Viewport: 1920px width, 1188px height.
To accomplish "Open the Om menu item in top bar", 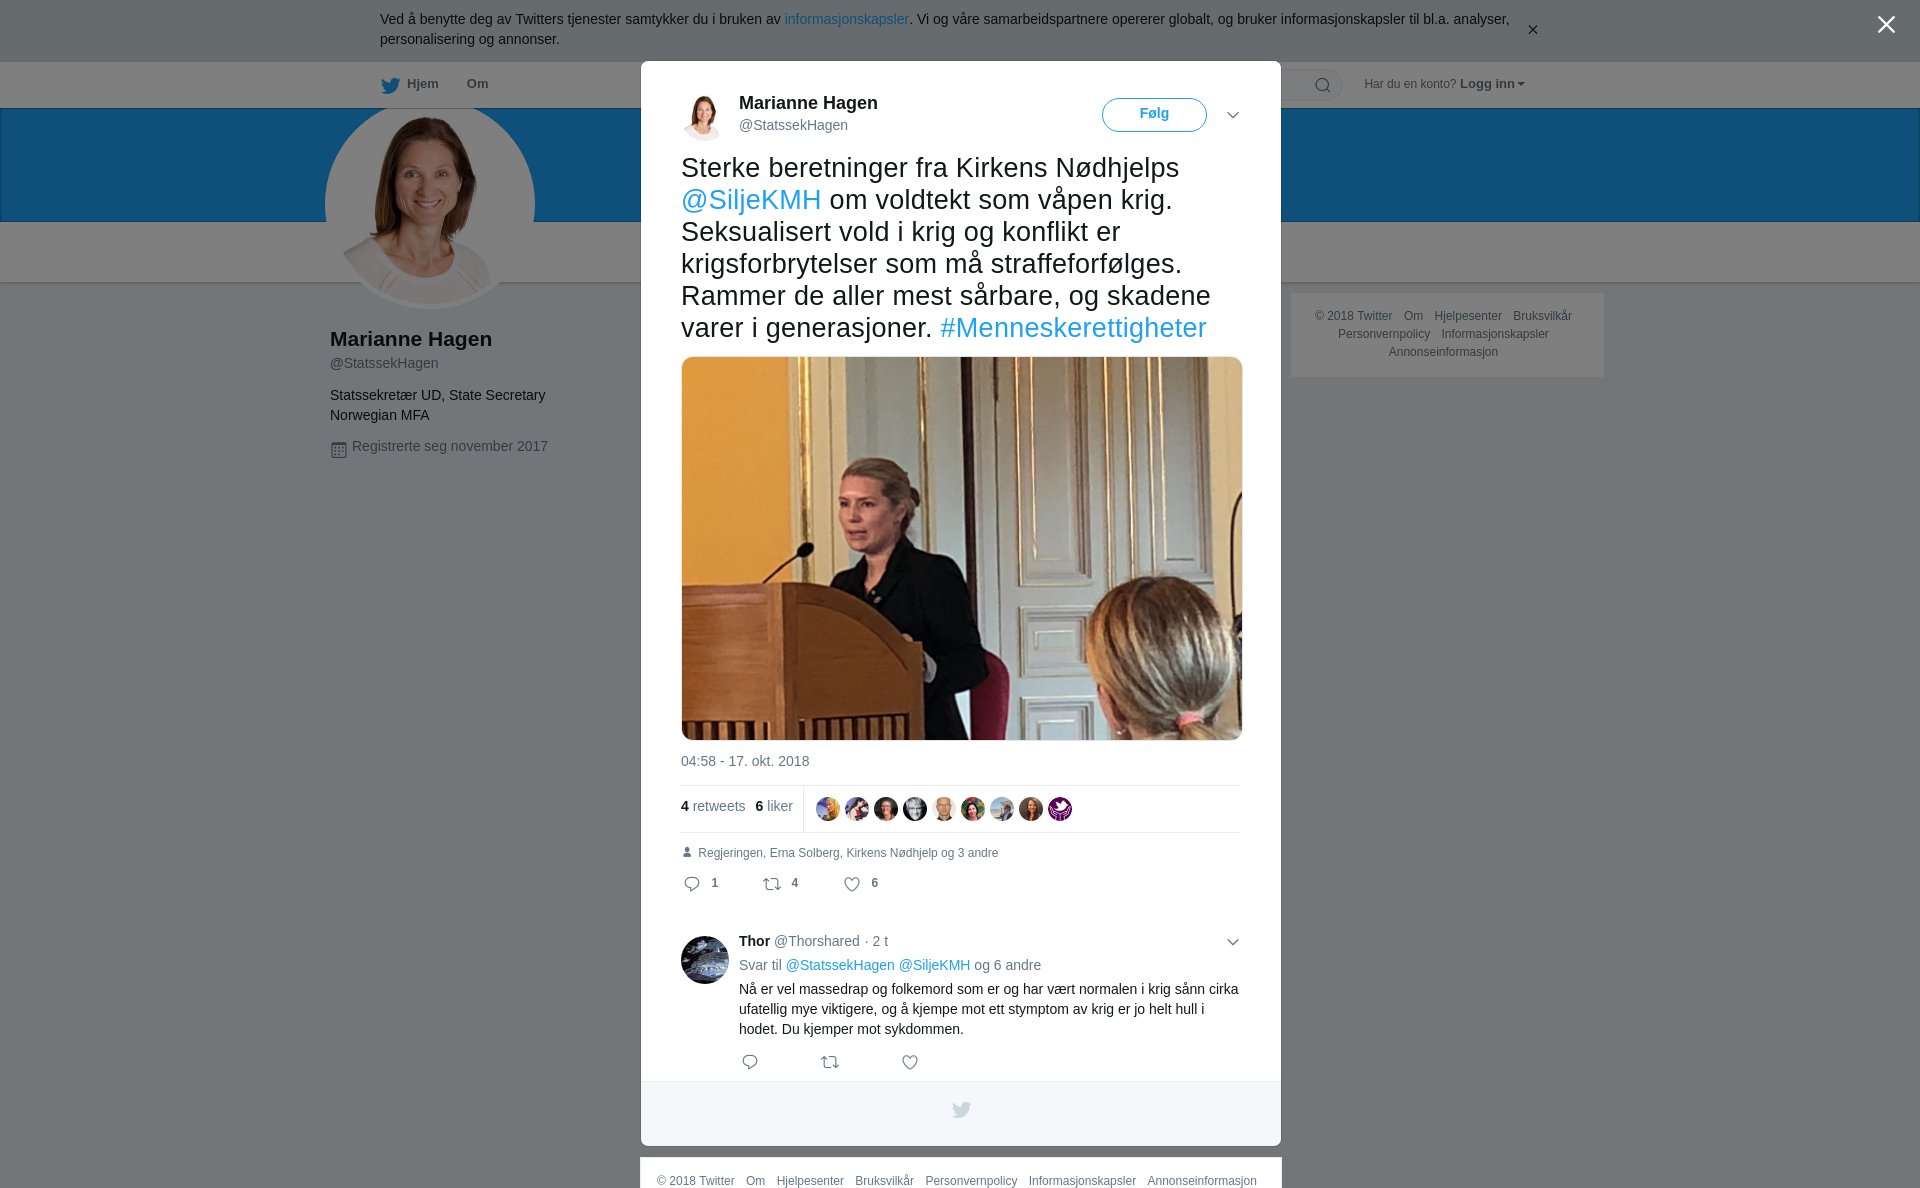I will [478, 84].
